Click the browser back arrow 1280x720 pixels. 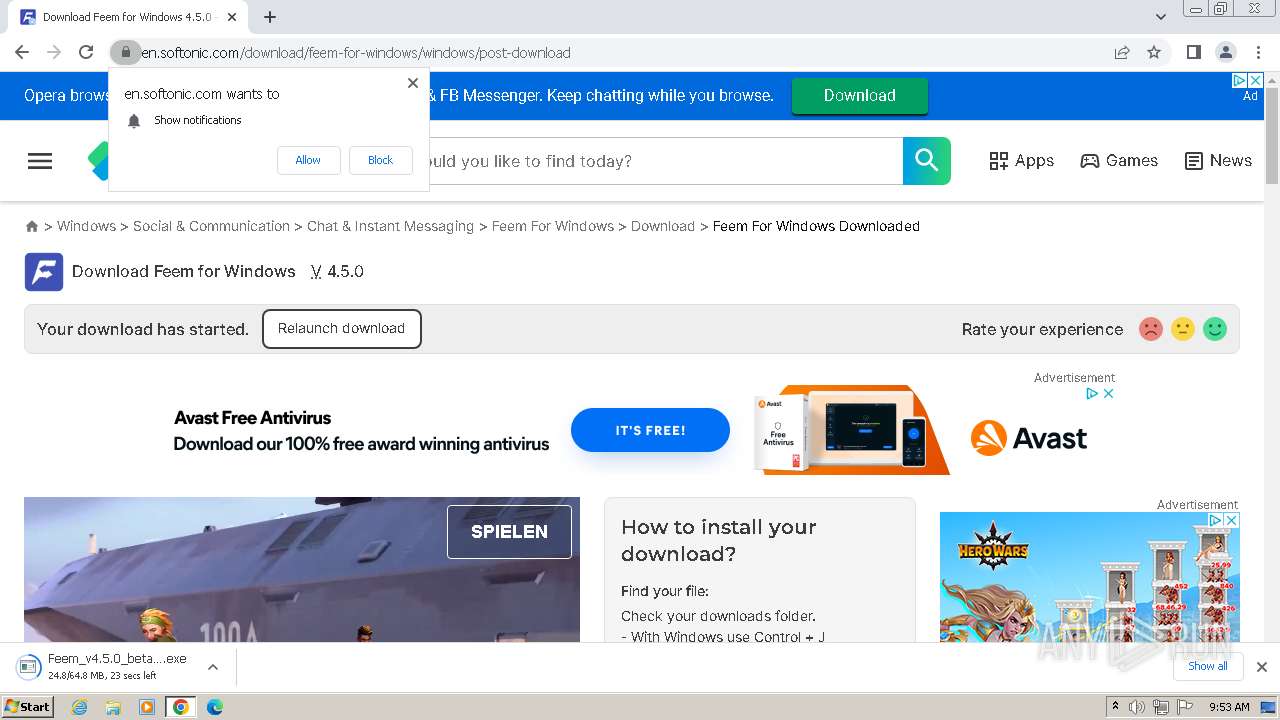(22, 52)
